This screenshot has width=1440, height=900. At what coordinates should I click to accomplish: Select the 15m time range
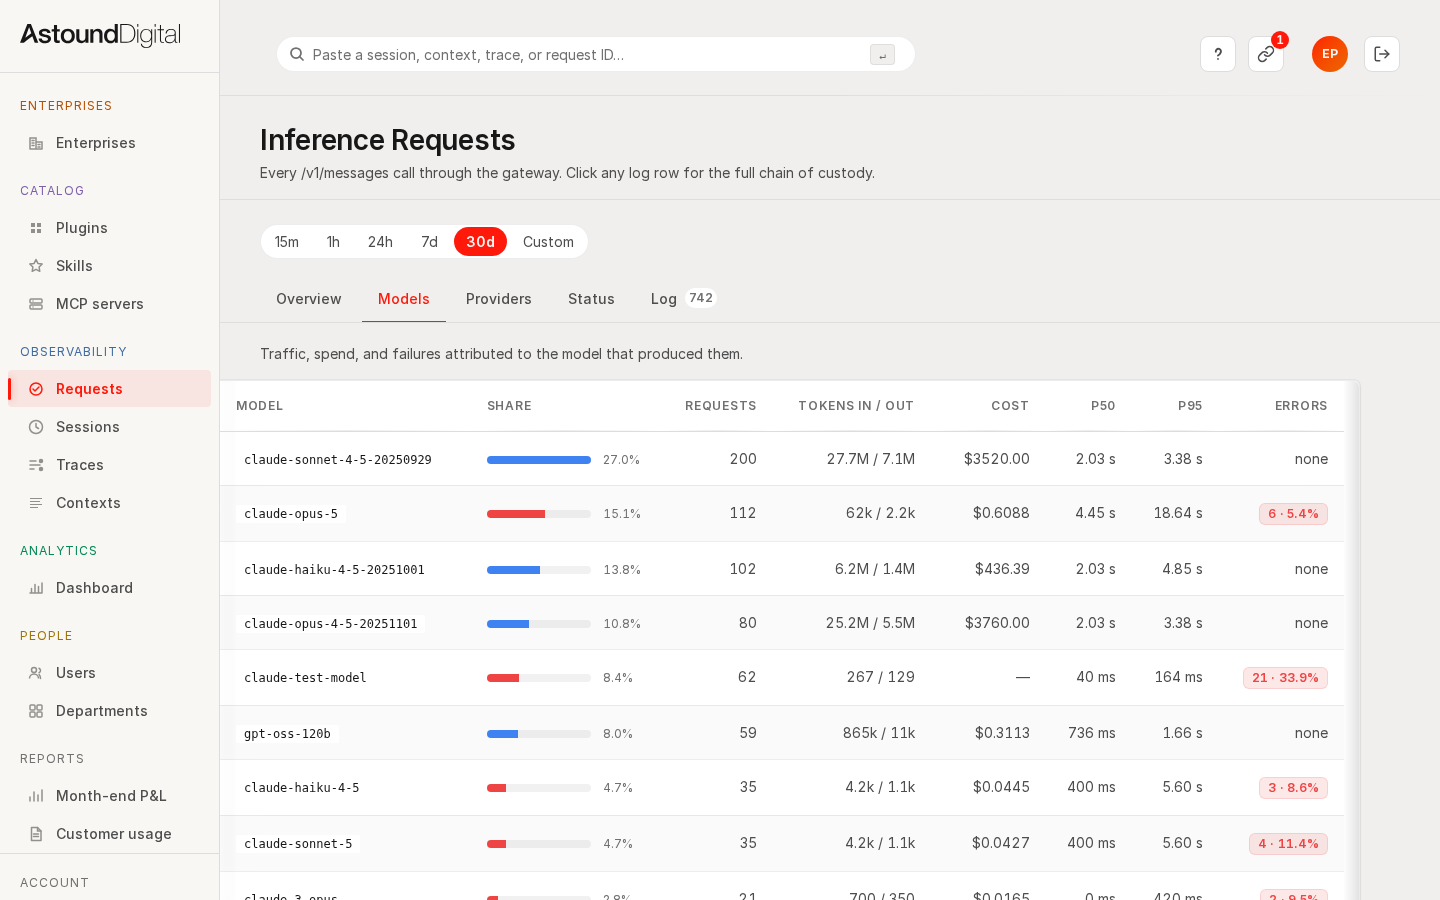point(287,242)
